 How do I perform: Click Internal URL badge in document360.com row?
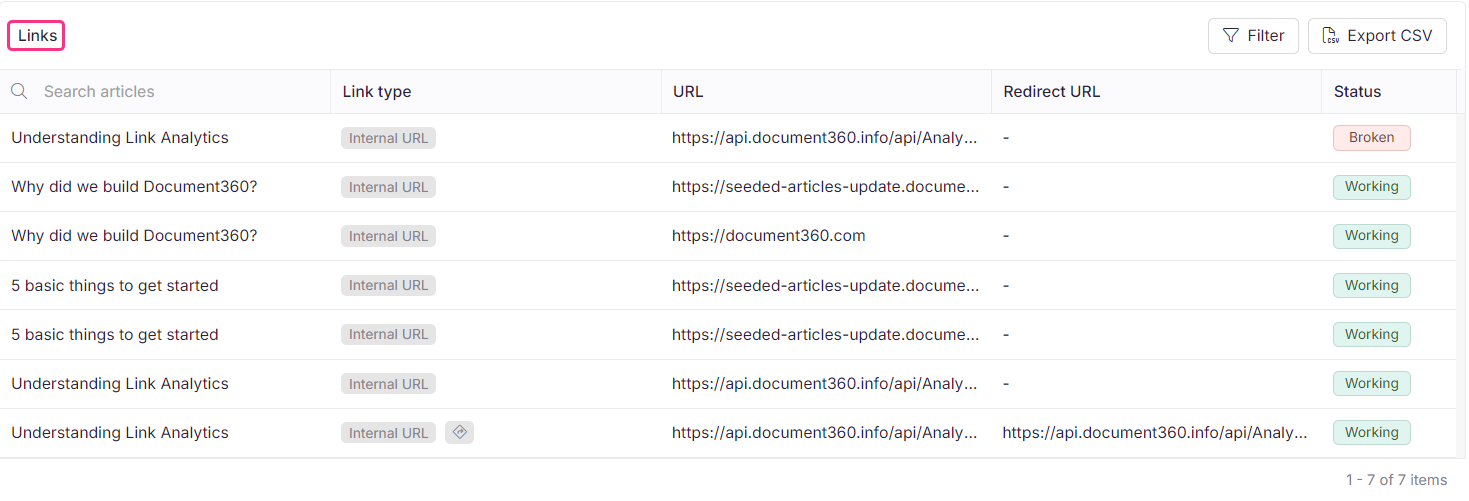pos(388,236)
